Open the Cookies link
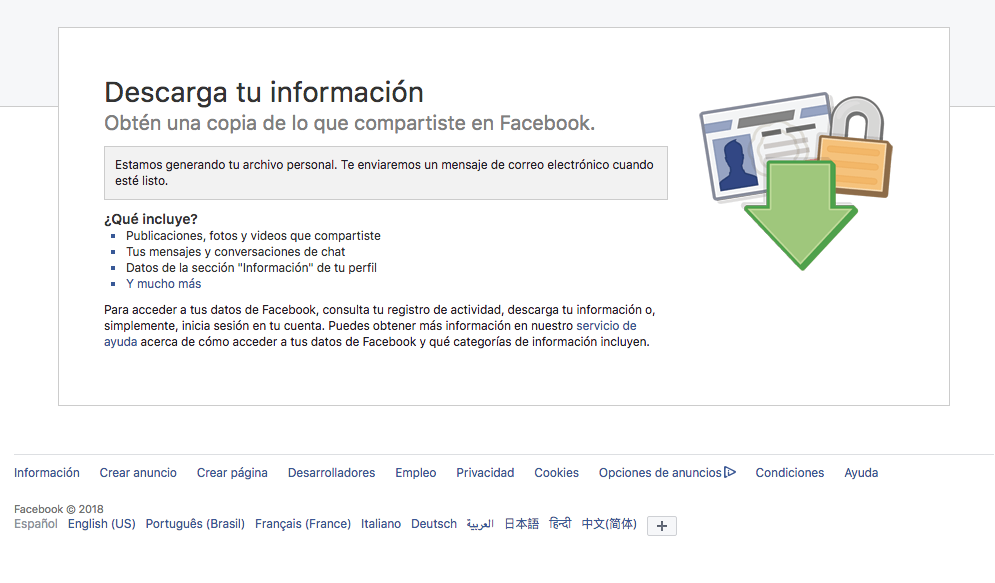The width and height of the screenshot is (995, 583). click(x=556, y=472)
